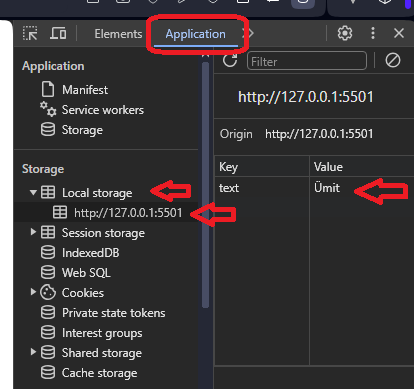The width and height of the screenshot is (414, 389).
Task: Open DevTools settings gear
Action: [x=345, y=33]
